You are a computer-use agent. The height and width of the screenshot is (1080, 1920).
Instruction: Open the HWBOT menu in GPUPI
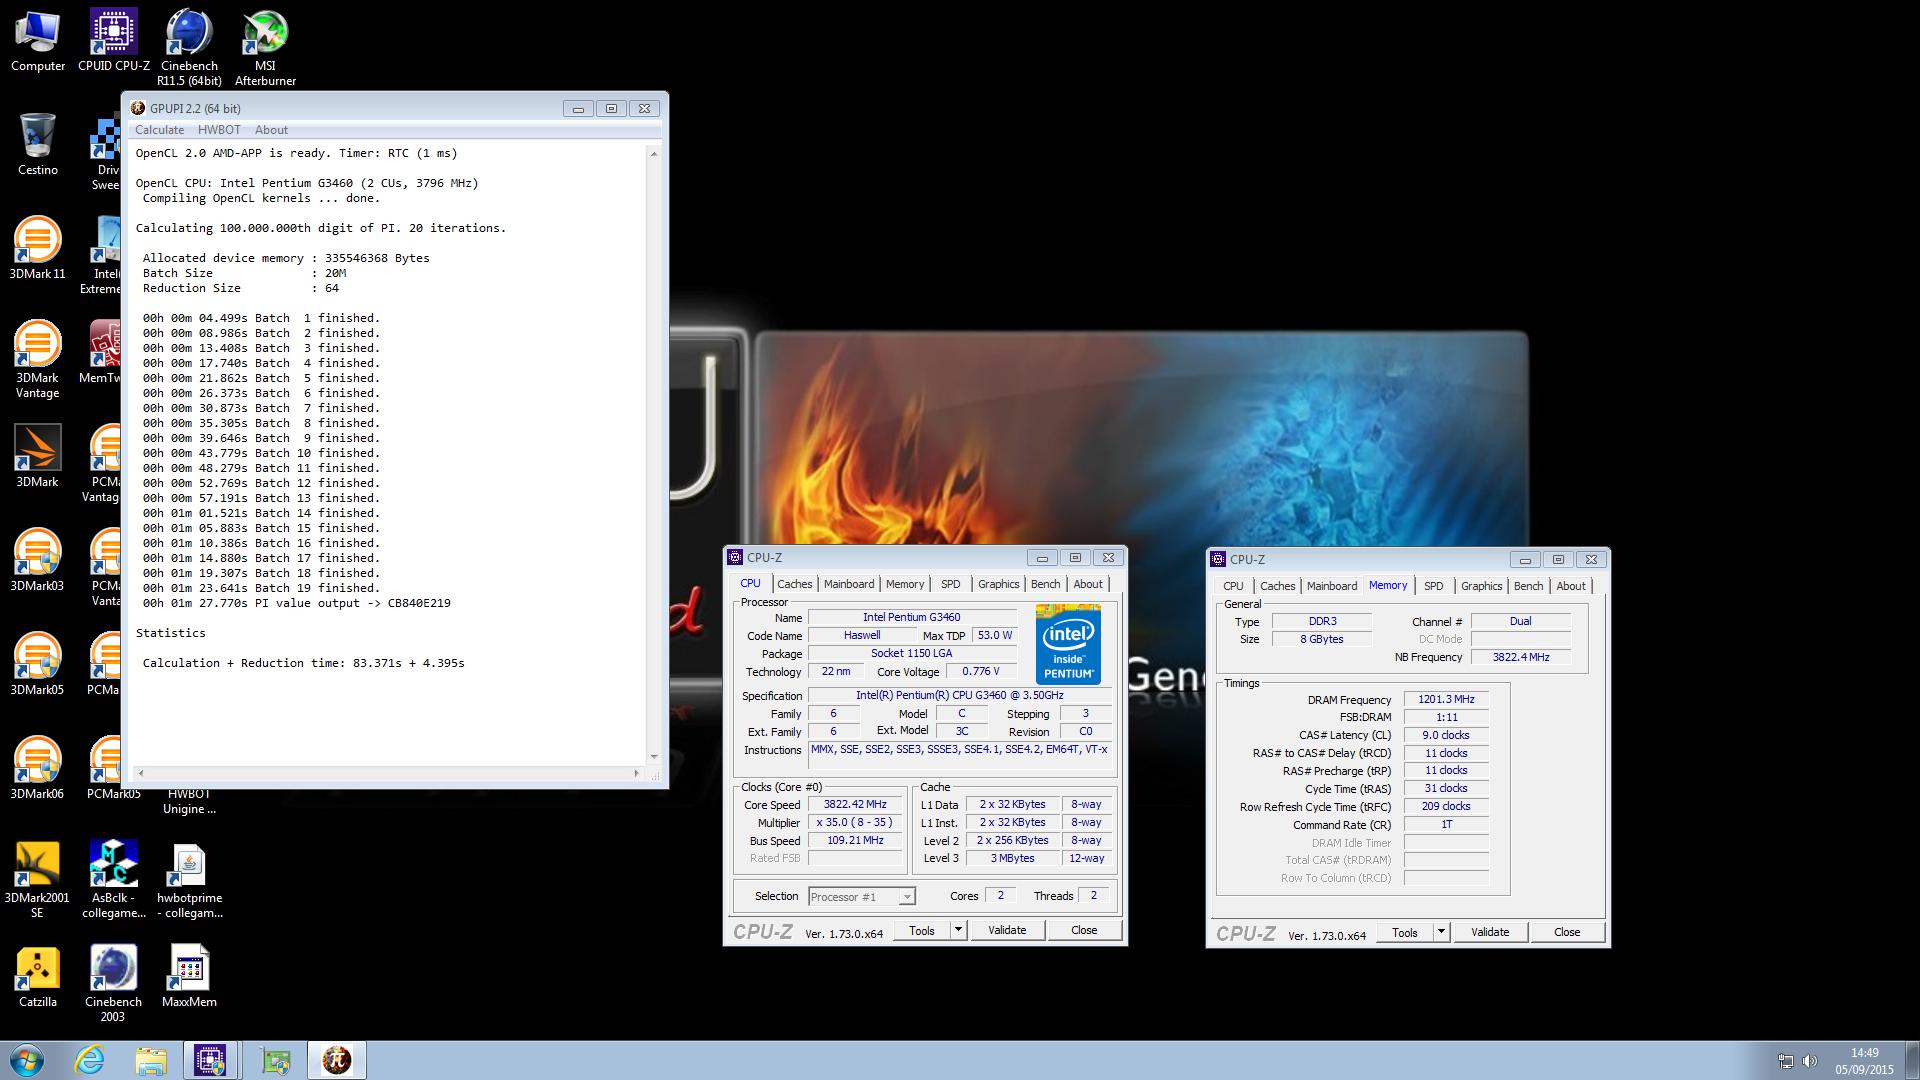click(219, 130)
